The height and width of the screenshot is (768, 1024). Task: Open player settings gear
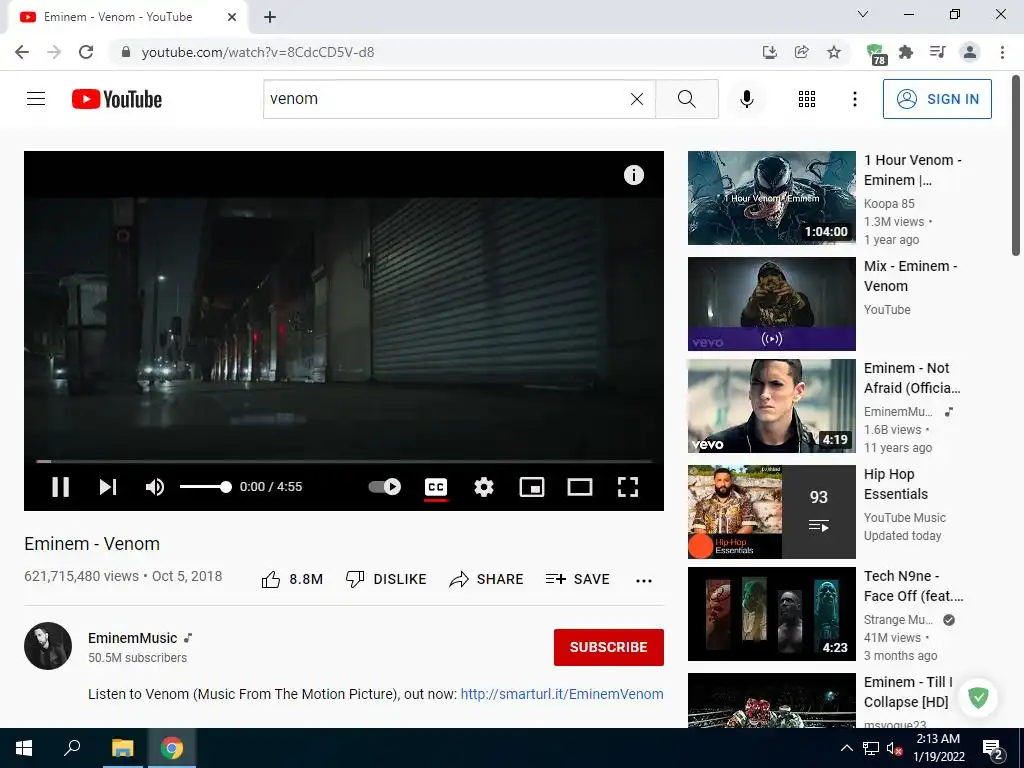pos(483,487)
